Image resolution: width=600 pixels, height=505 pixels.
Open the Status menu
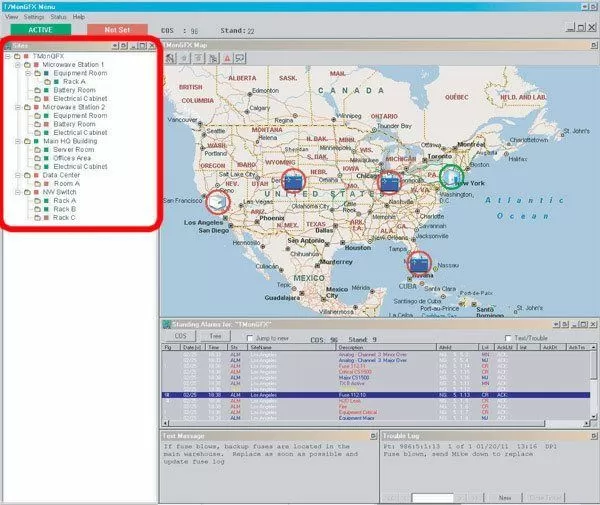click(59, 17)
